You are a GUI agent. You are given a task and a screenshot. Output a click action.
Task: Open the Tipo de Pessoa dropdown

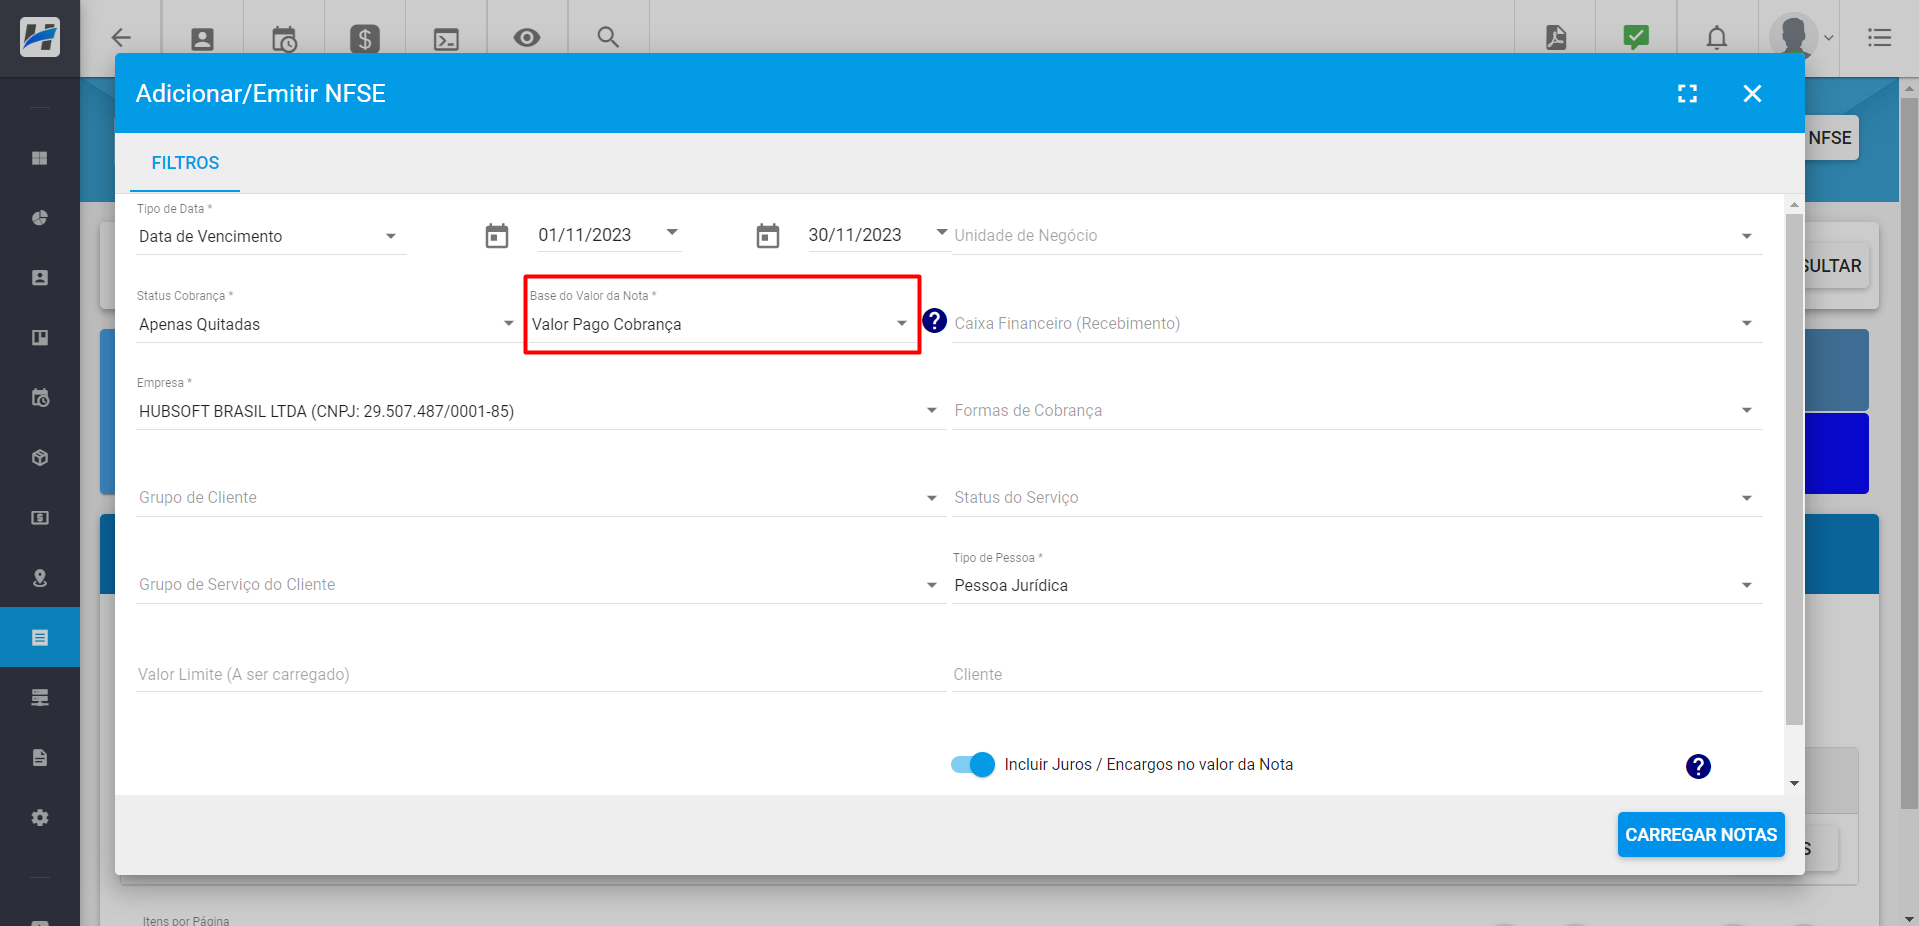[1355, 585]
